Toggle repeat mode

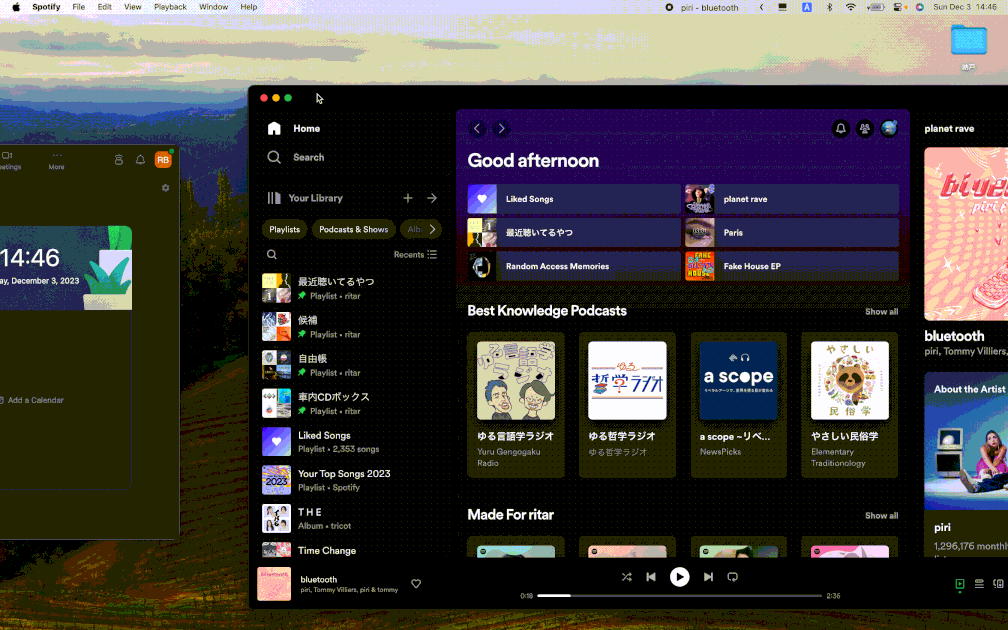click(x=732, y=577)
